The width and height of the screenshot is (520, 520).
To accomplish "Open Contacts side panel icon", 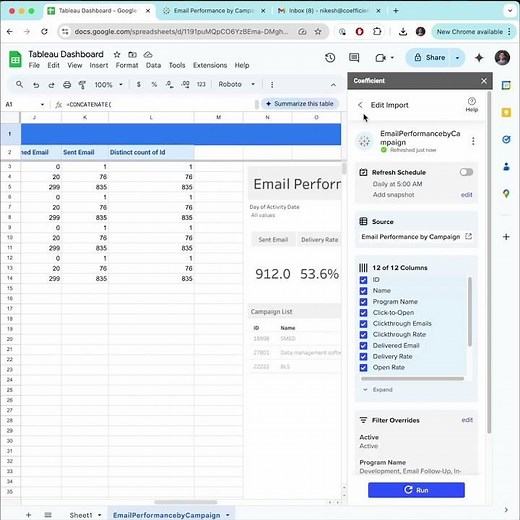I will [x=506, y=166].
